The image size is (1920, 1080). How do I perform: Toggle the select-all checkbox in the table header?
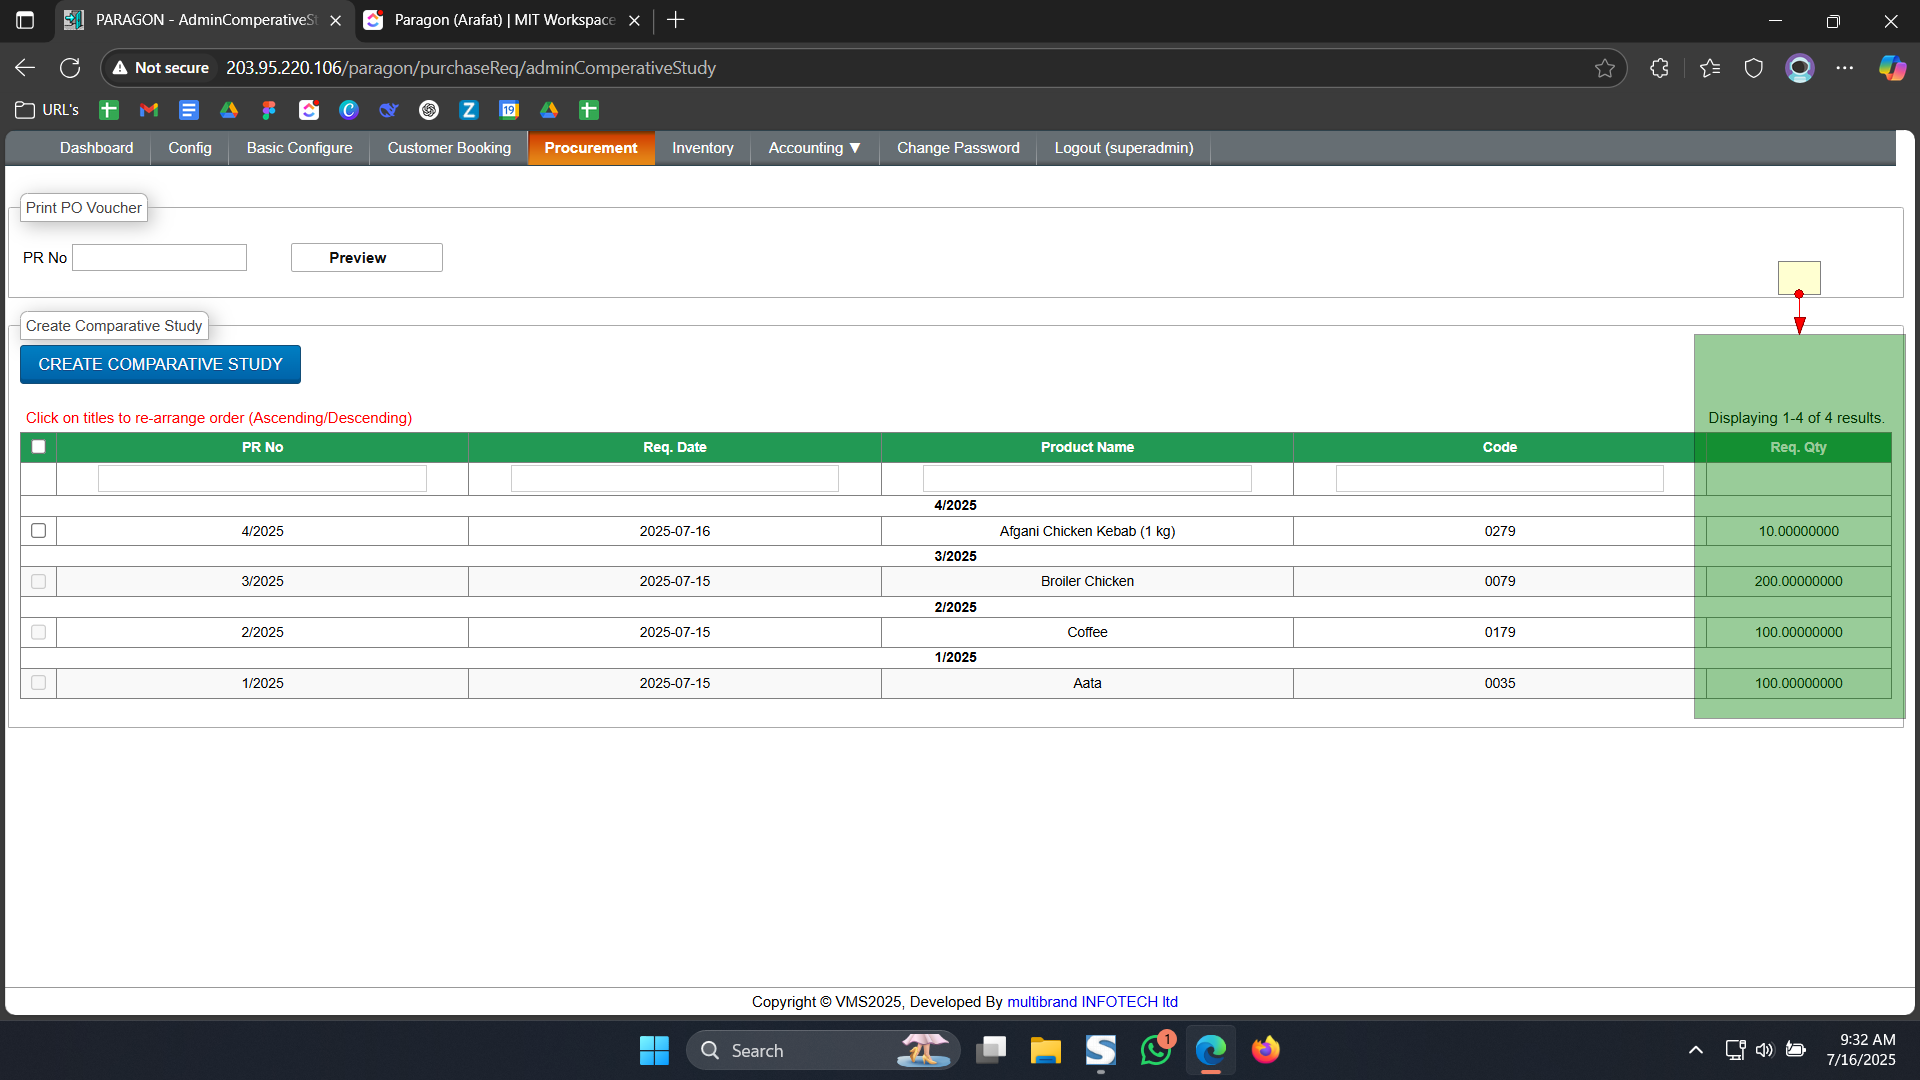click(x=38, y=447)
